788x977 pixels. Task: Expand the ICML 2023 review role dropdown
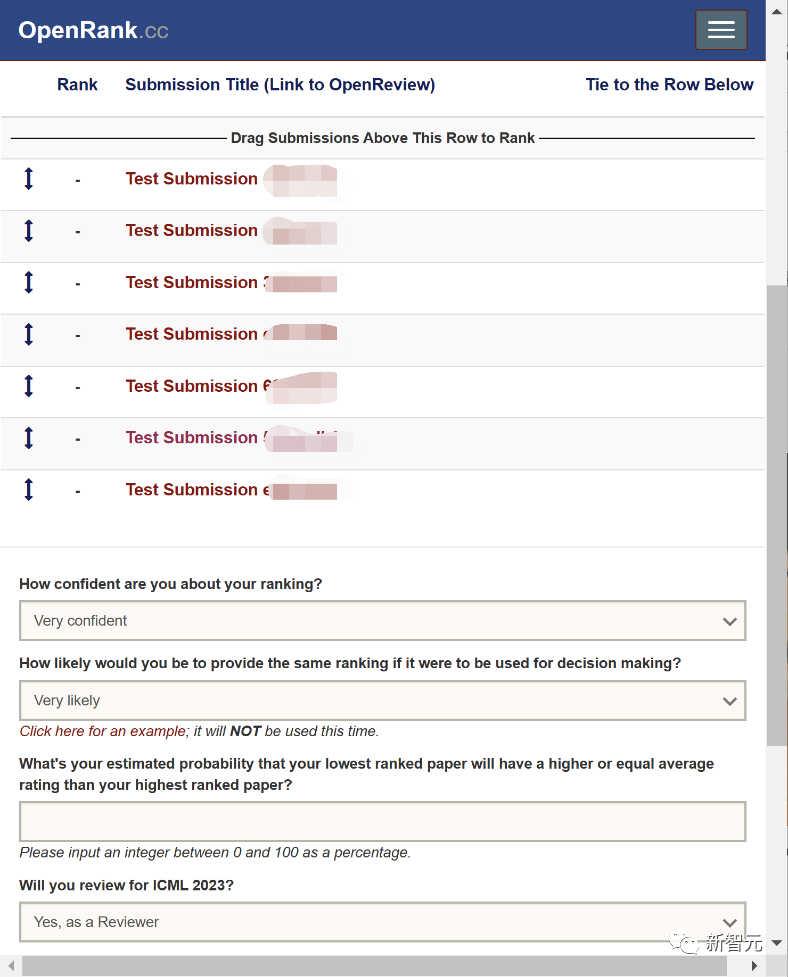(382, 922)
